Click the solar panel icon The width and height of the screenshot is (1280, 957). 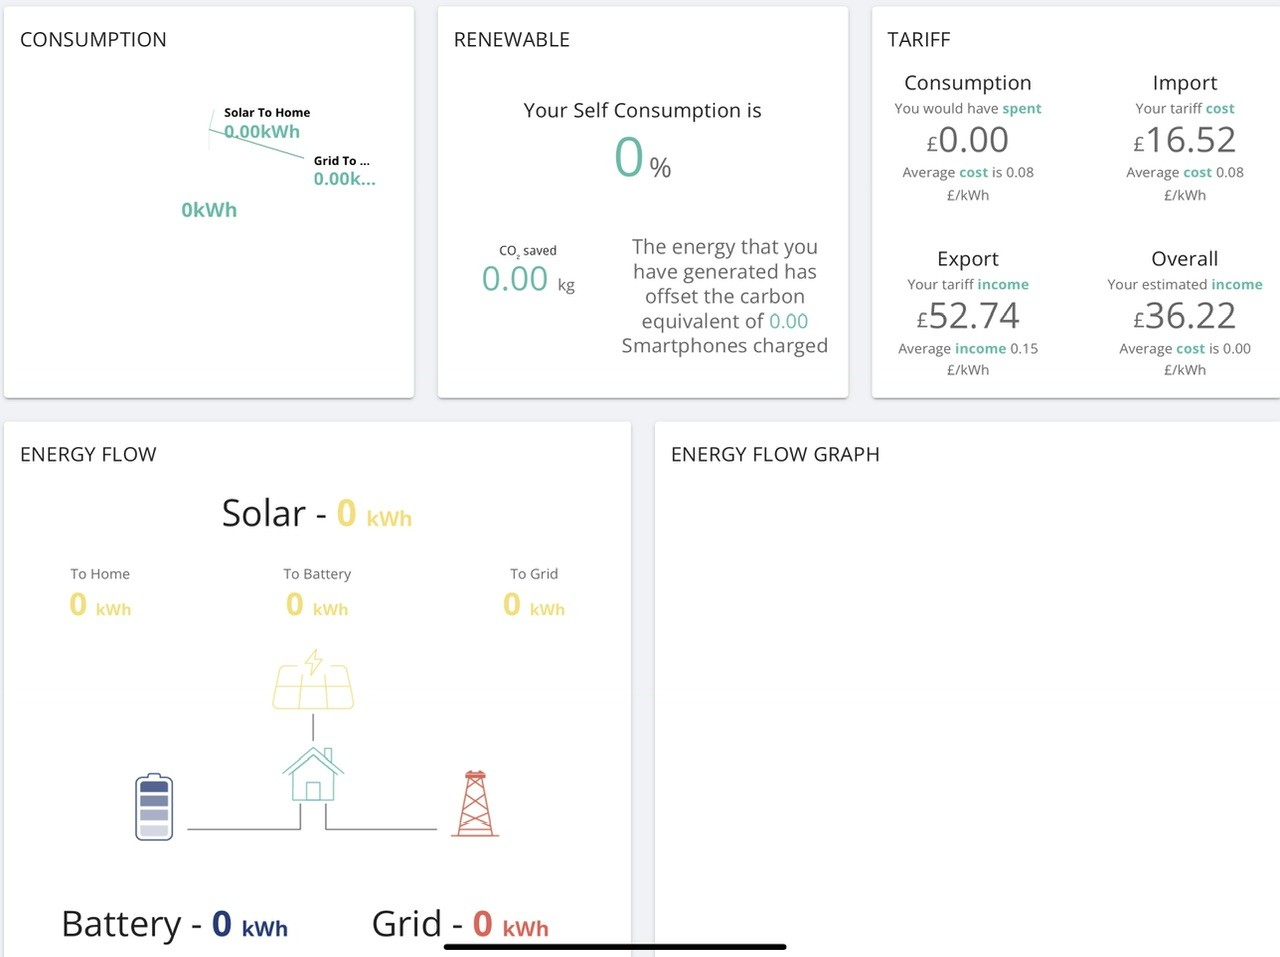[x=313, y=680]
